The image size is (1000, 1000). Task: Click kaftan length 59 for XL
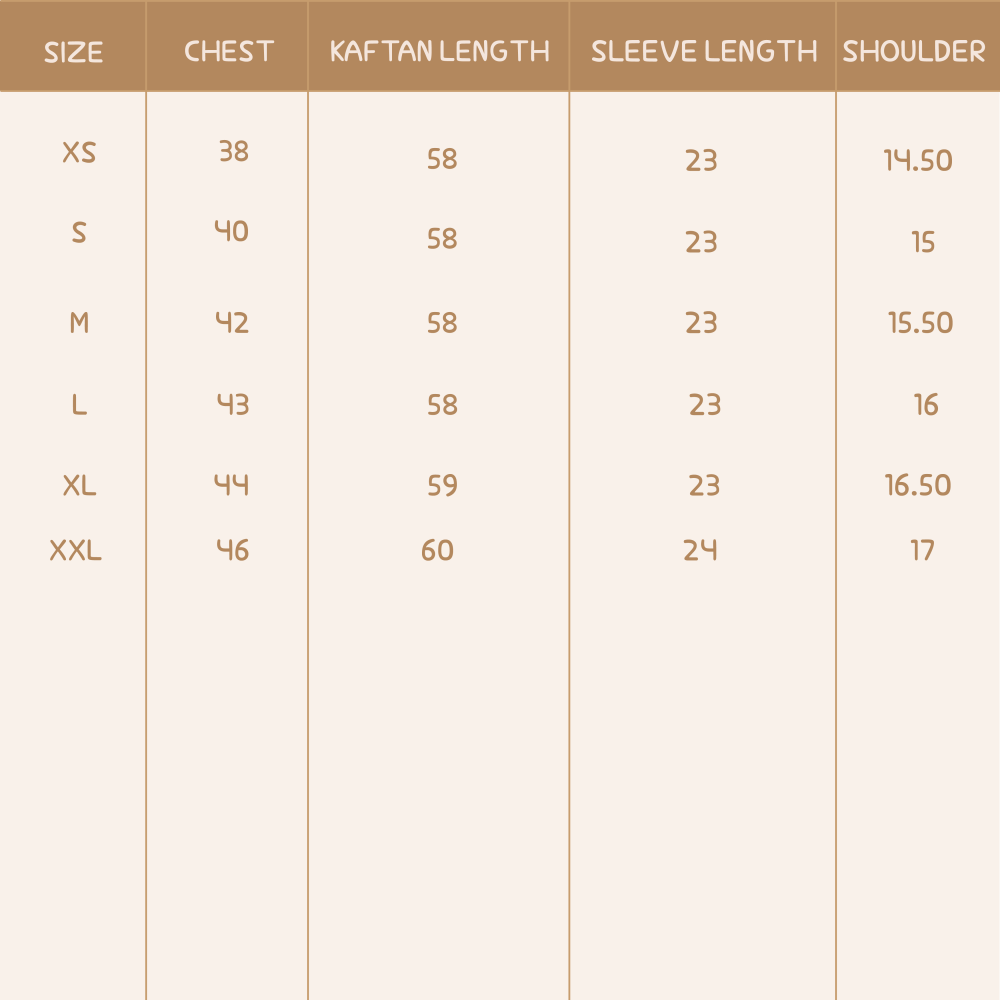tap(442, 486)
